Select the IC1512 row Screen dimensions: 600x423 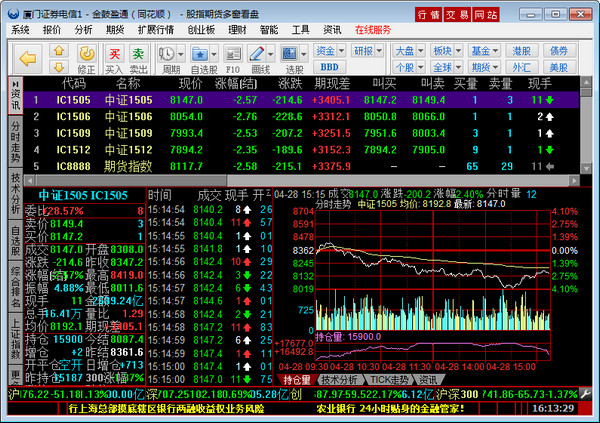coord(301,150)
